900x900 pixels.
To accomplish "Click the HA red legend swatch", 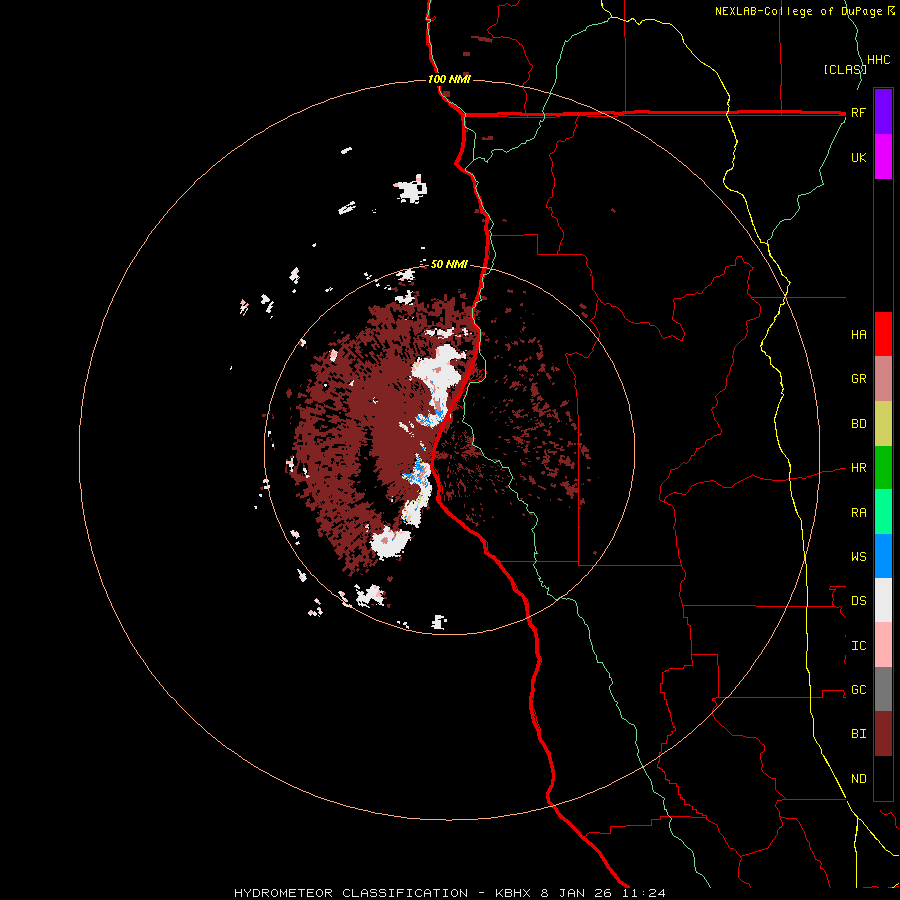I will click(x=883, y=334).
